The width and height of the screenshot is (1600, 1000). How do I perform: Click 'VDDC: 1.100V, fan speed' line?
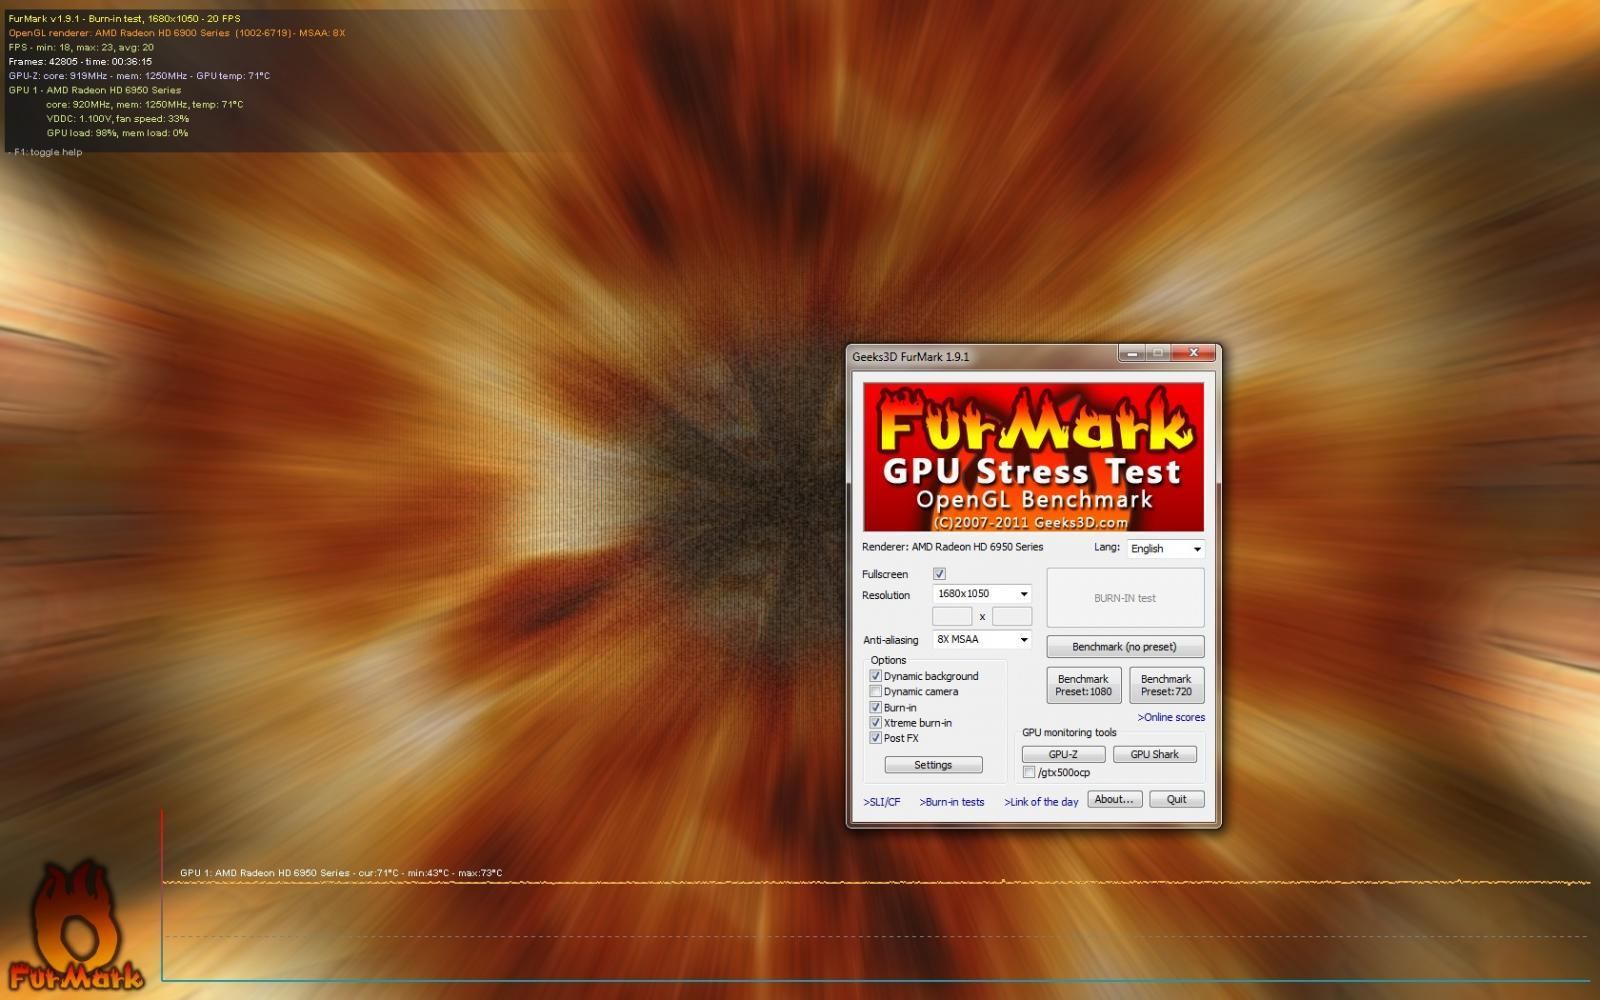[117, 118]
